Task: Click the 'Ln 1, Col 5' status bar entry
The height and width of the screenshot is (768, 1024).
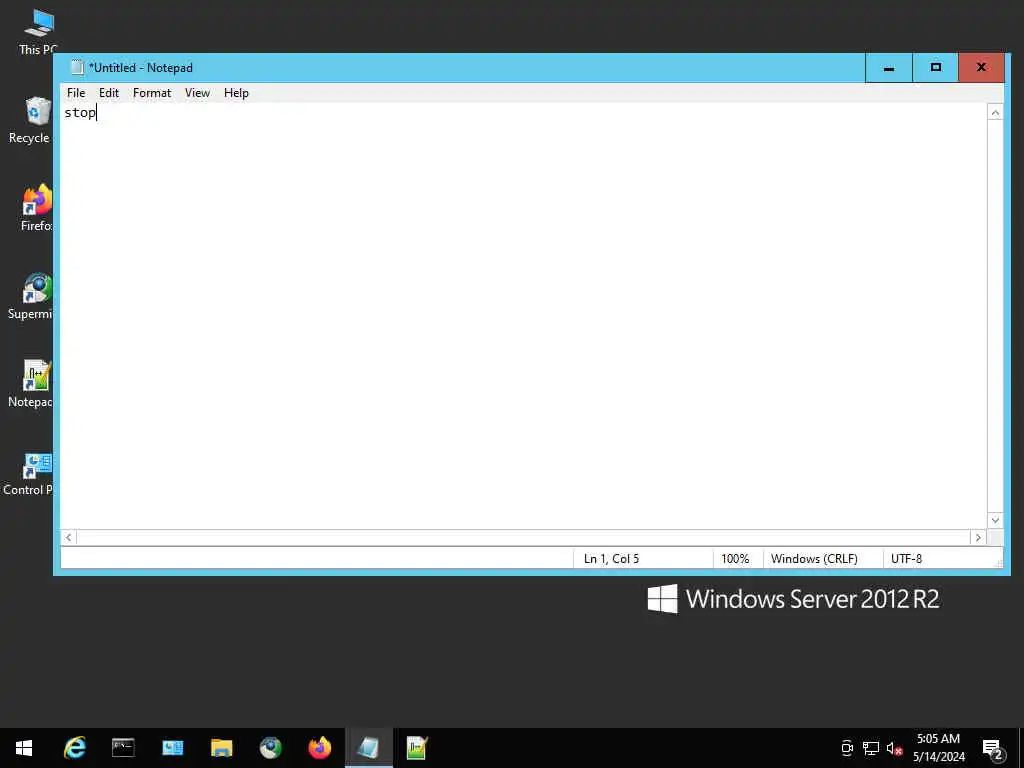Action: [x=611, y=559]
